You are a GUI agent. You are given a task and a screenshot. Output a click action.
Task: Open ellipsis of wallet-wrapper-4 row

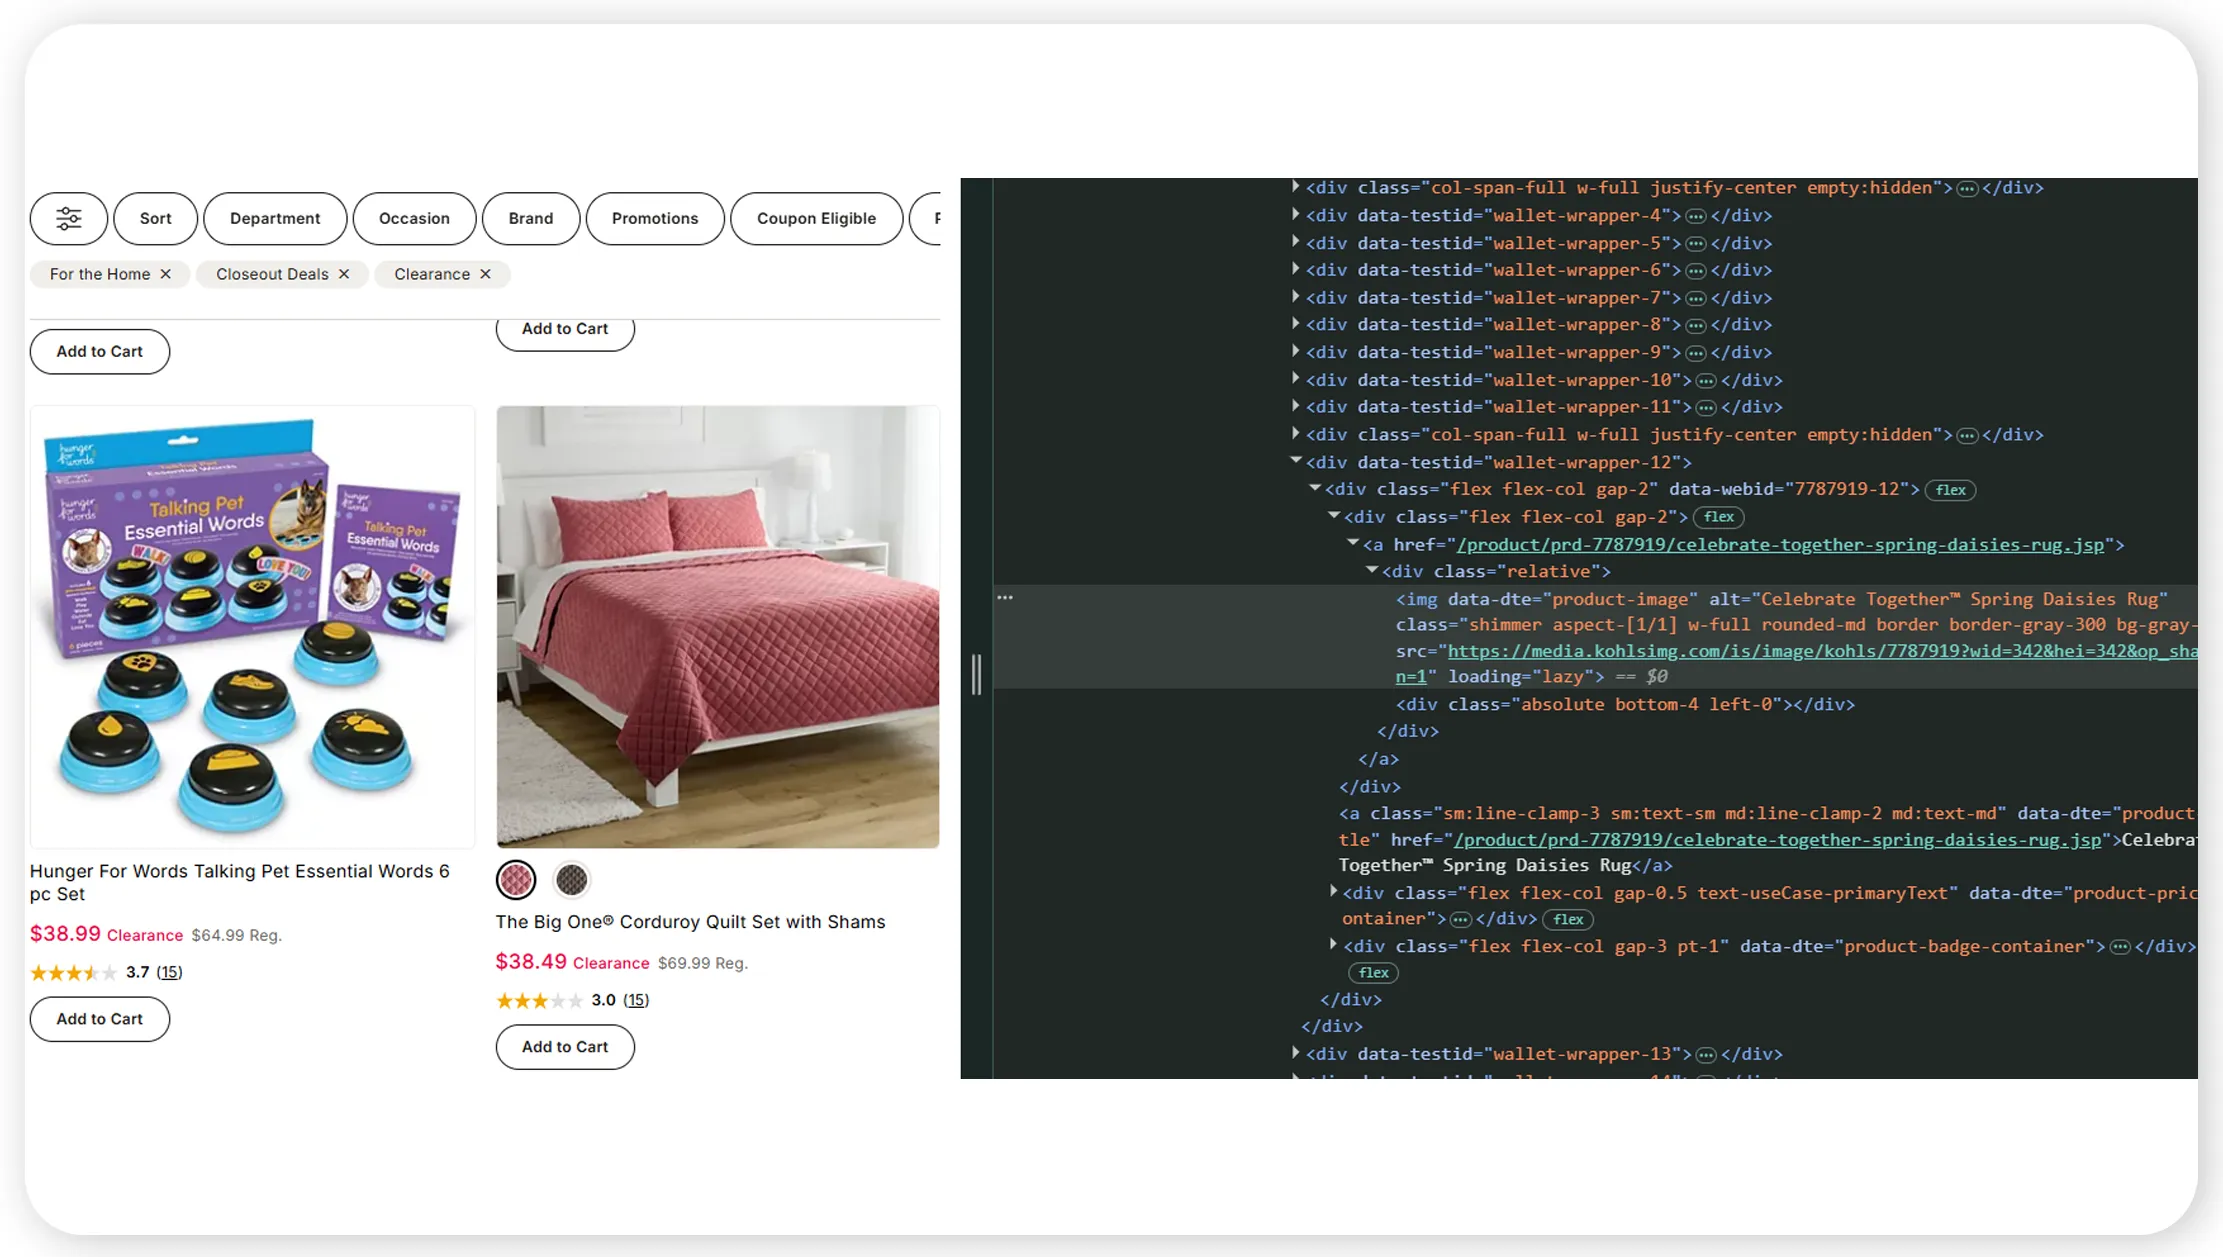(1696, 216)
